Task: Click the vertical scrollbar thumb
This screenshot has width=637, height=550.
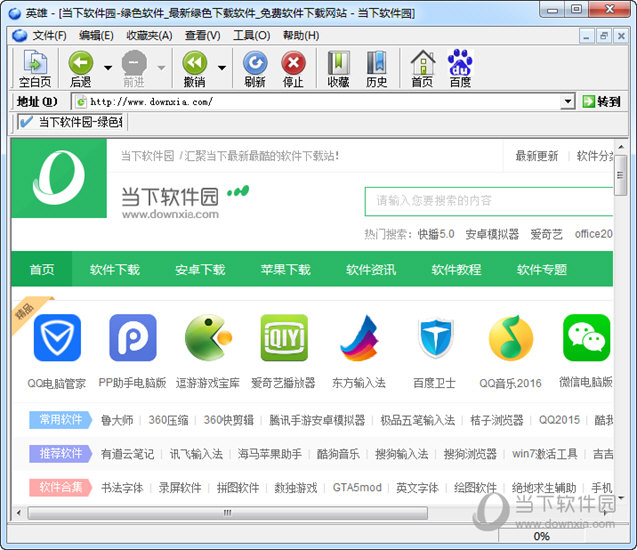Action: click(620, 175)
